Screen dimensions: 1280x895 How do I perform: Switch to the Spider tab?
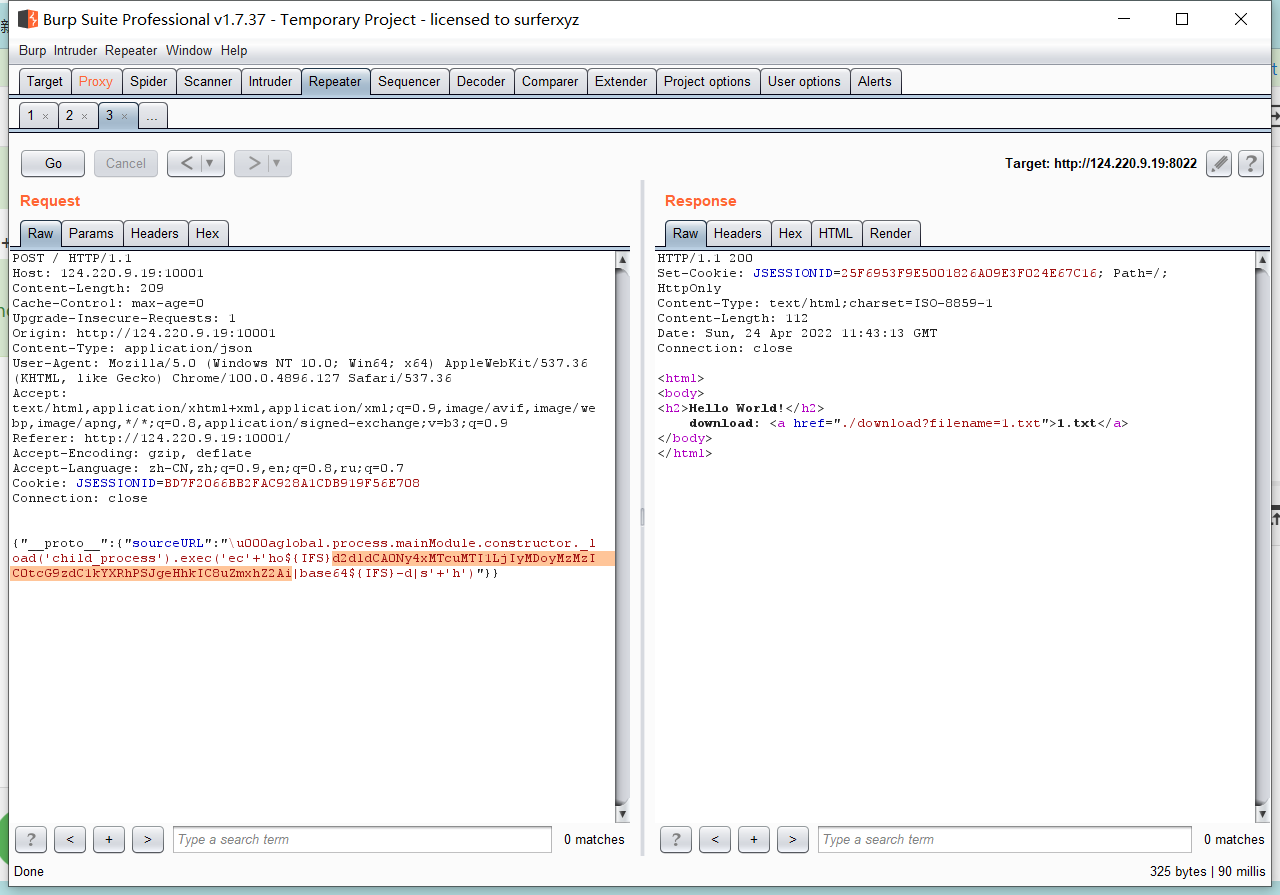149,81
